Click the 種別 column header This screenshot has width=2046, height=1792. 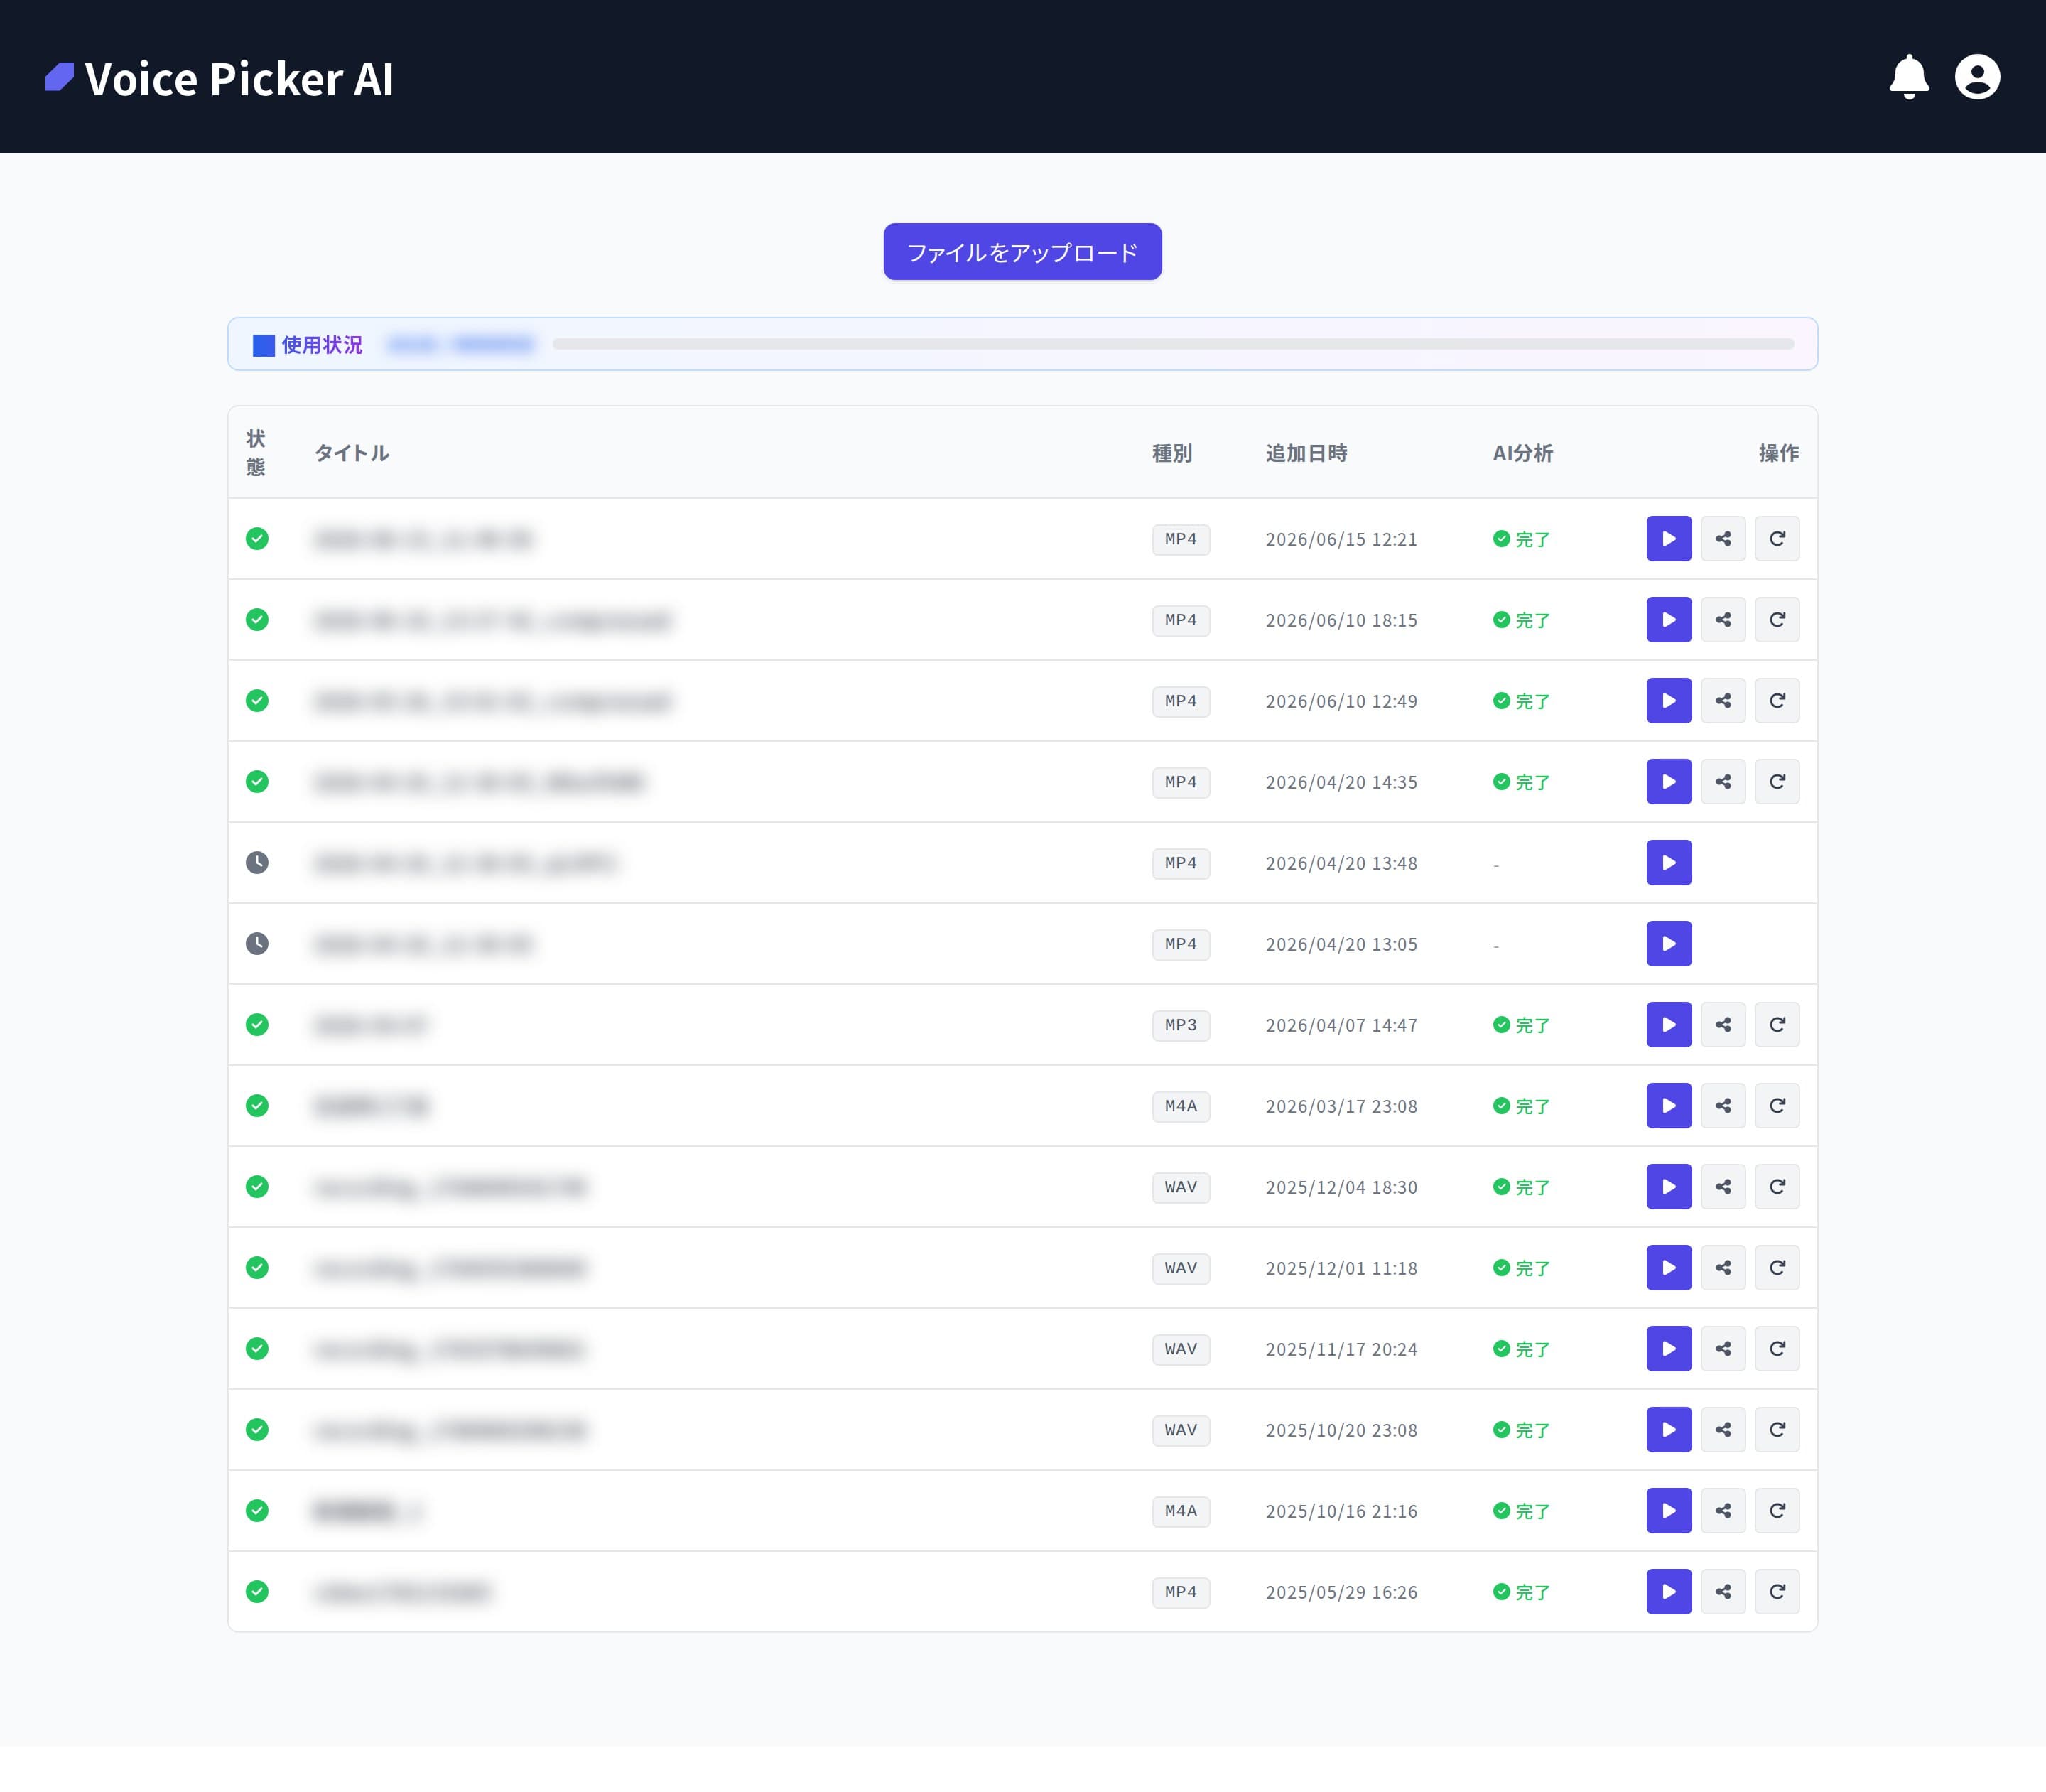1172,453
